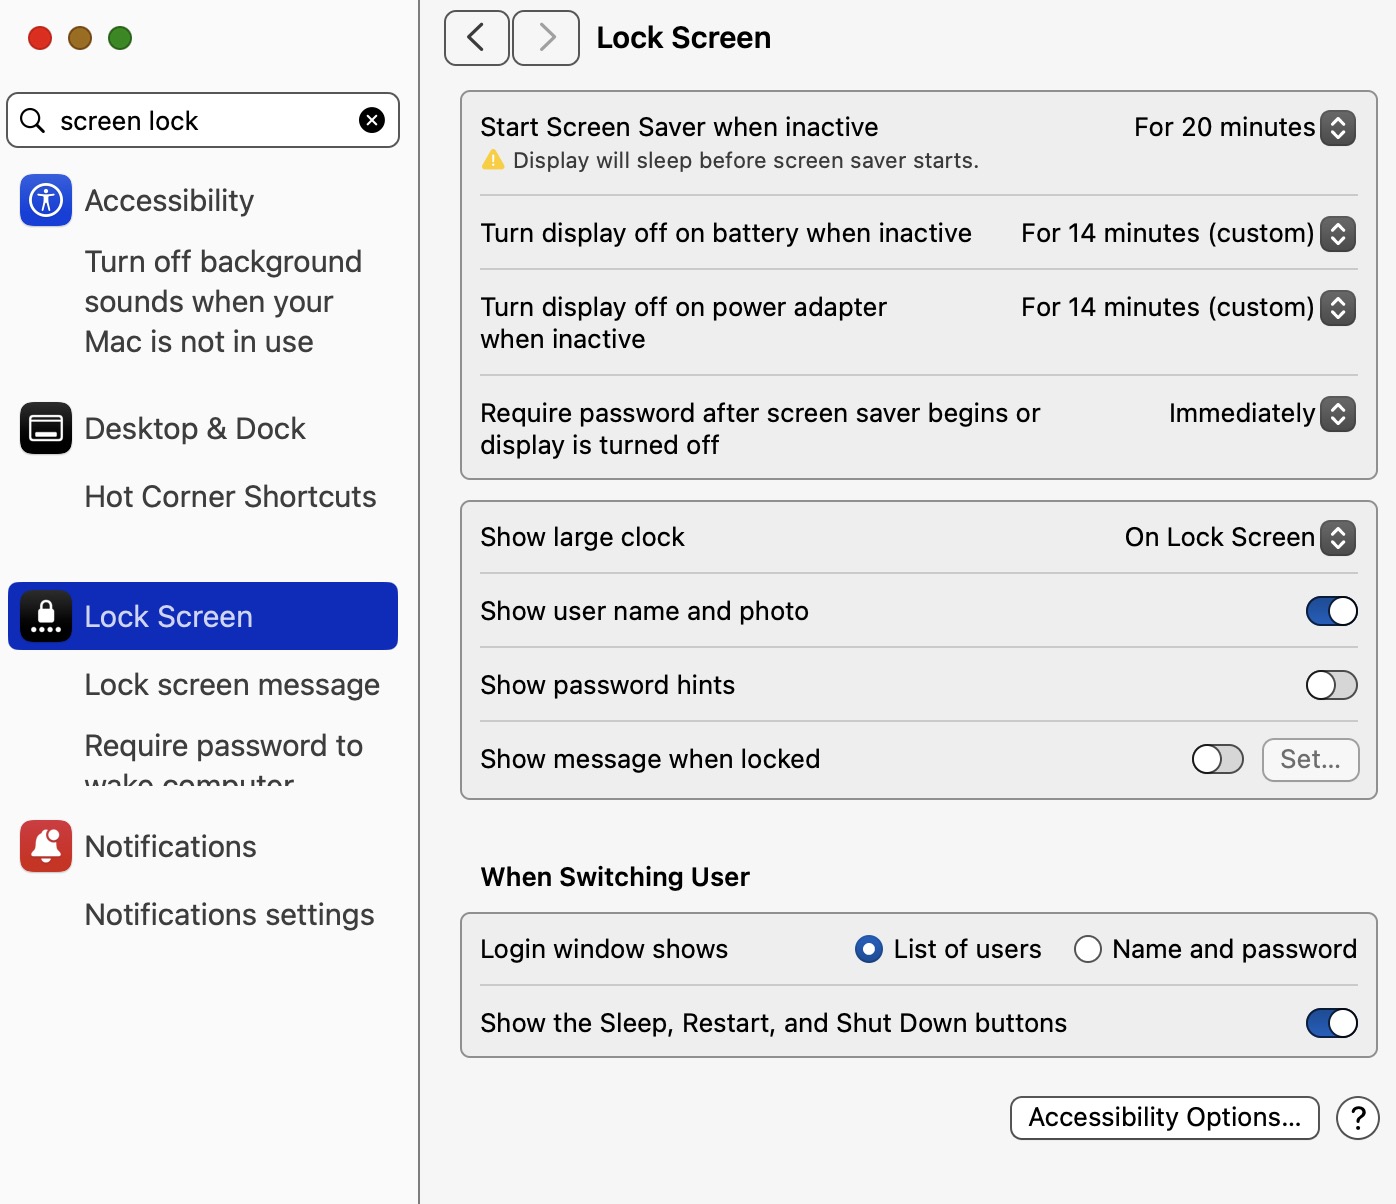Image resolution: width=1396 pixels, height=1204 pixels.
Task: Click the Accessibility Options button
Action: tap(1164, 1118)
